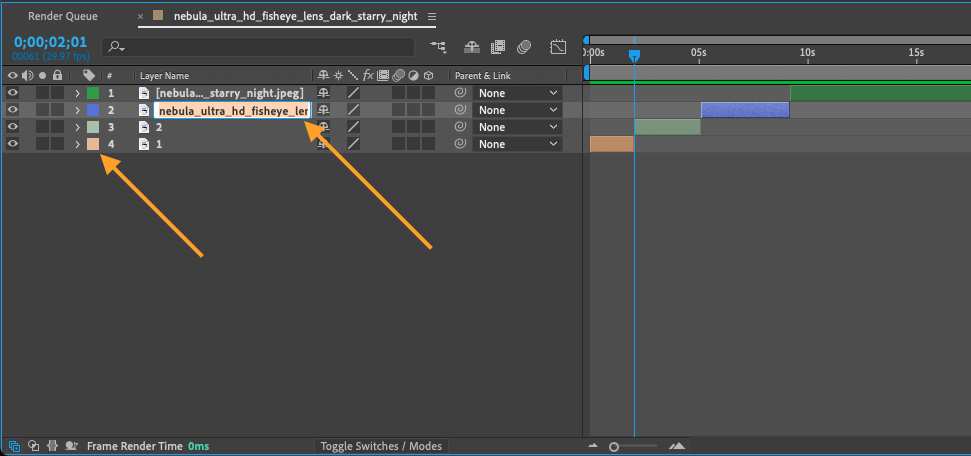Screen dimensions: 971x456
Task: Expand layer 1 properties with its chevron
Action: 77,93
